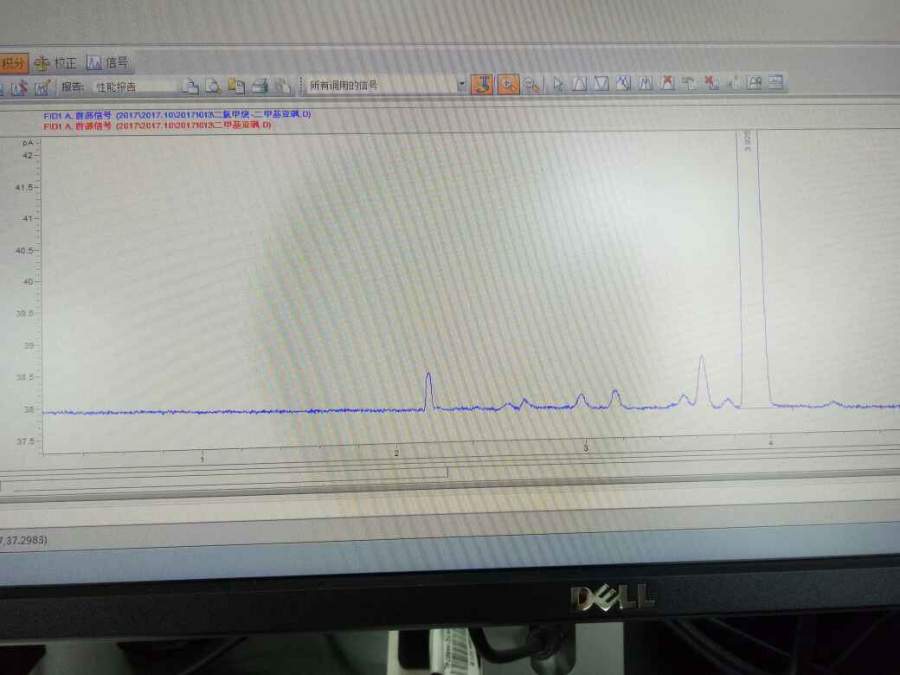Open the print preview magnifier icon
The height and width of the screenshot is (675, 900).
(213, 87)
